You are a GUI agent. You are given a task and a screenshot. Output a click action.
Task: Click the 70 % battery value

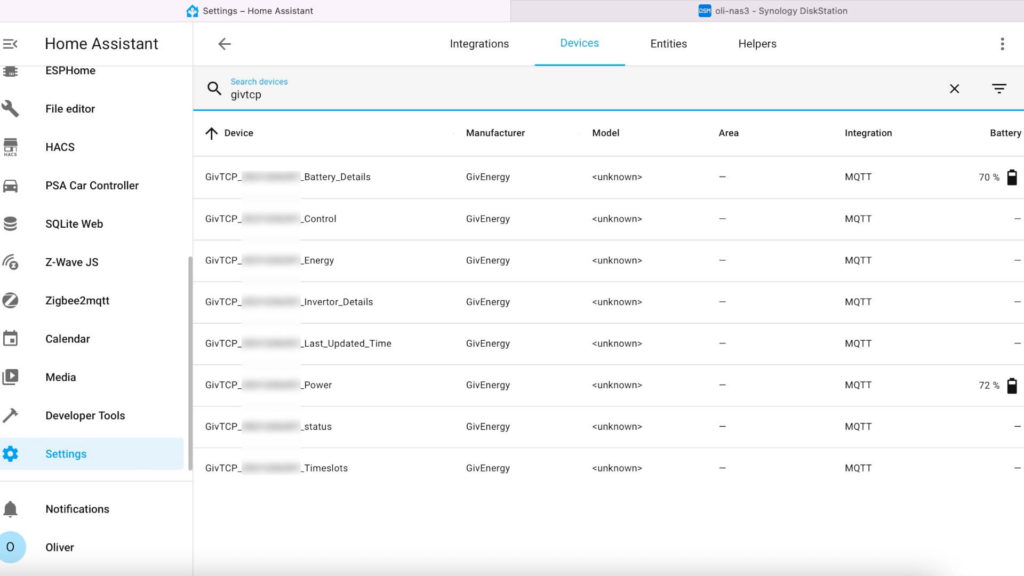pyautogui.click(x=989, y=178)
